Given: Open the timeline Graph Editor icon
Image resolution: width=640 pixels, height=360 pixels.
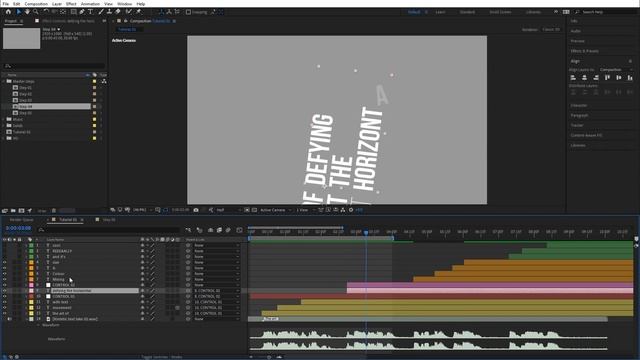Looking at the screenshot, I should [x=240, y=230].
